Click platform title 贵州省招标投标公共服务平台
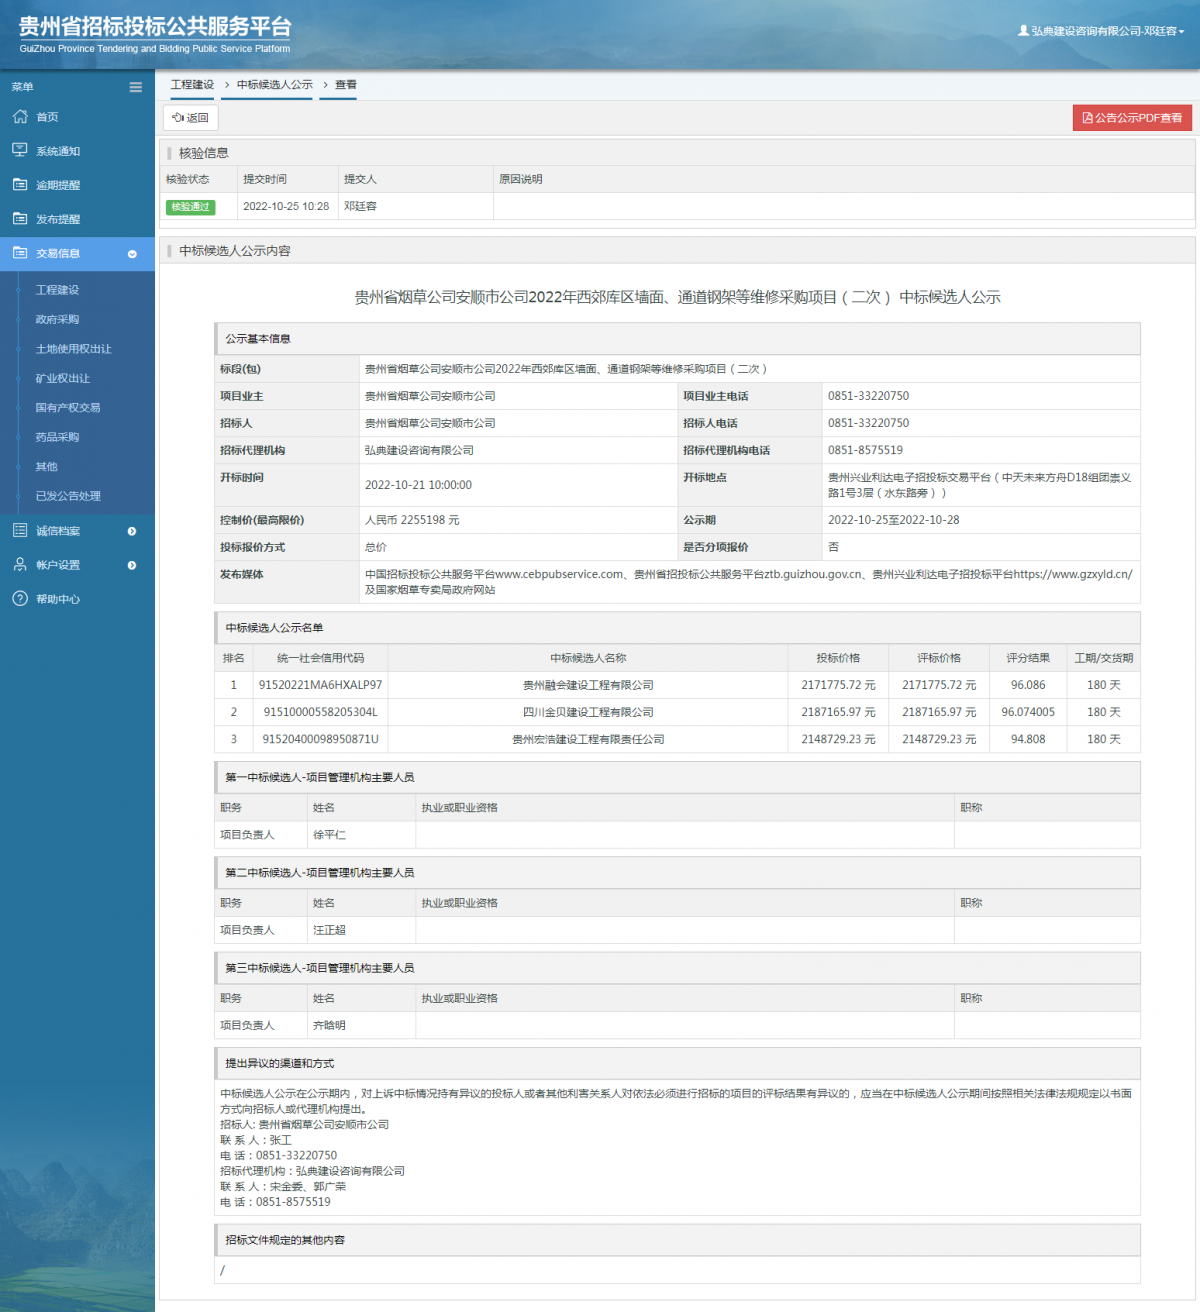1200x1312 pixels. tap(155, 27)
